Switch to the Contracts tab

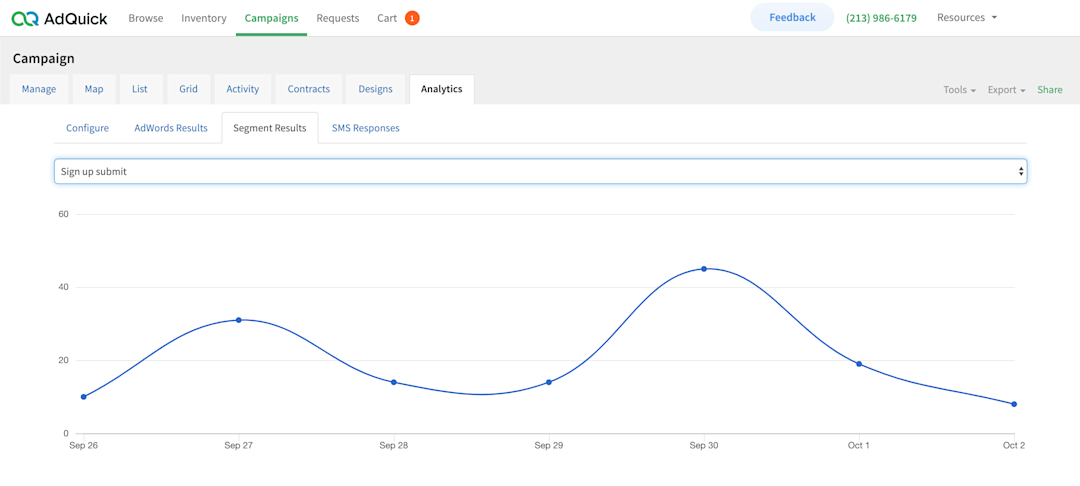309,89
